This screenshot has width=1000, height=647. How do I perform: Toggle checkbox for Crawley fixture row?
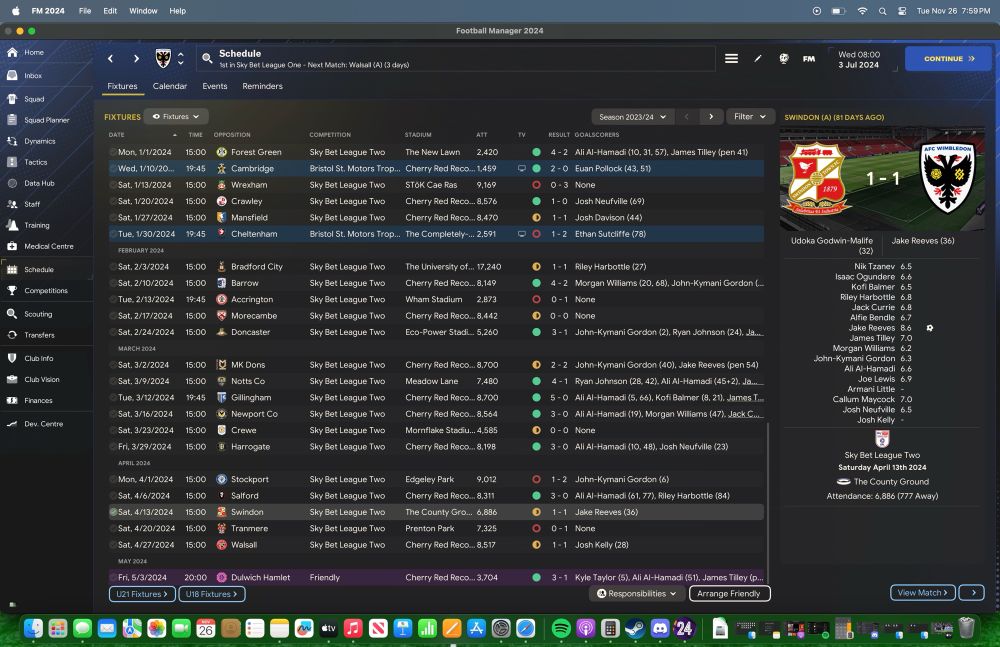coord(113,202)
